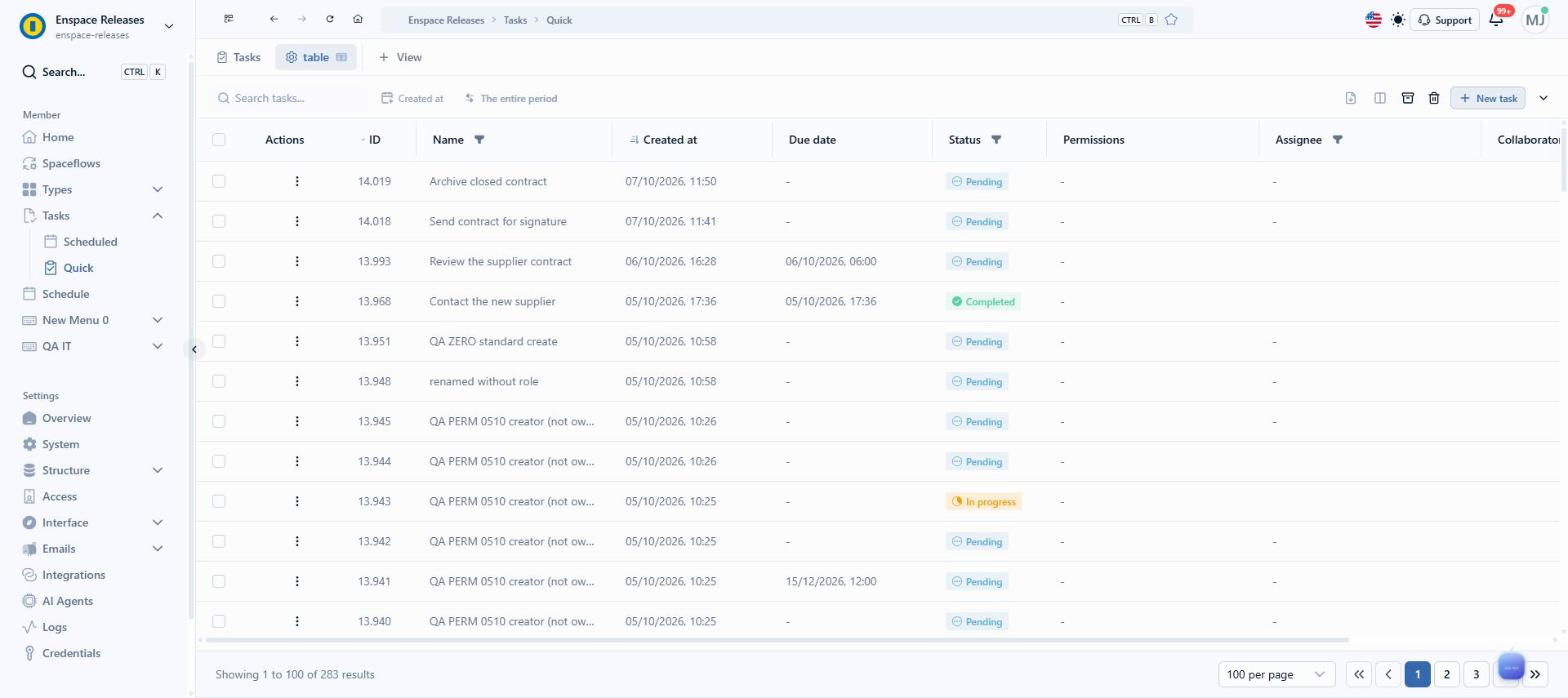Expand the New Menu 0 section
The width and height of the screenshot is (1568, 698).
tap(157, 320)
